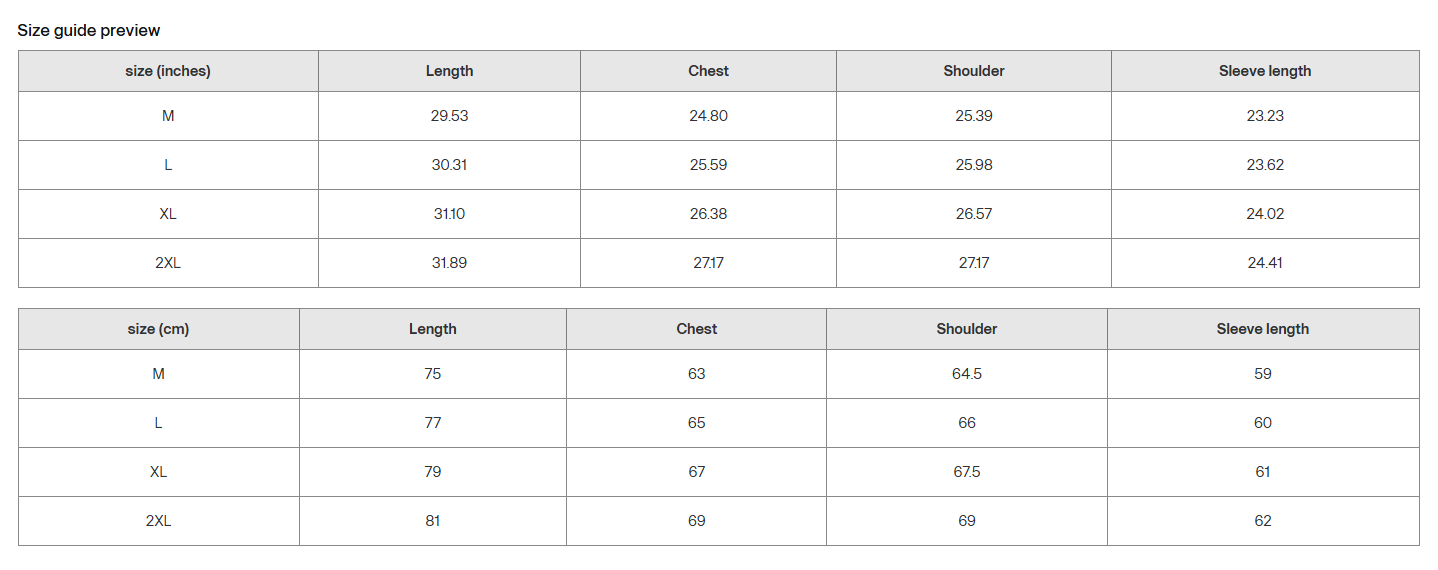
Task: Click the 31.10 length value
Action: [449, 214]
